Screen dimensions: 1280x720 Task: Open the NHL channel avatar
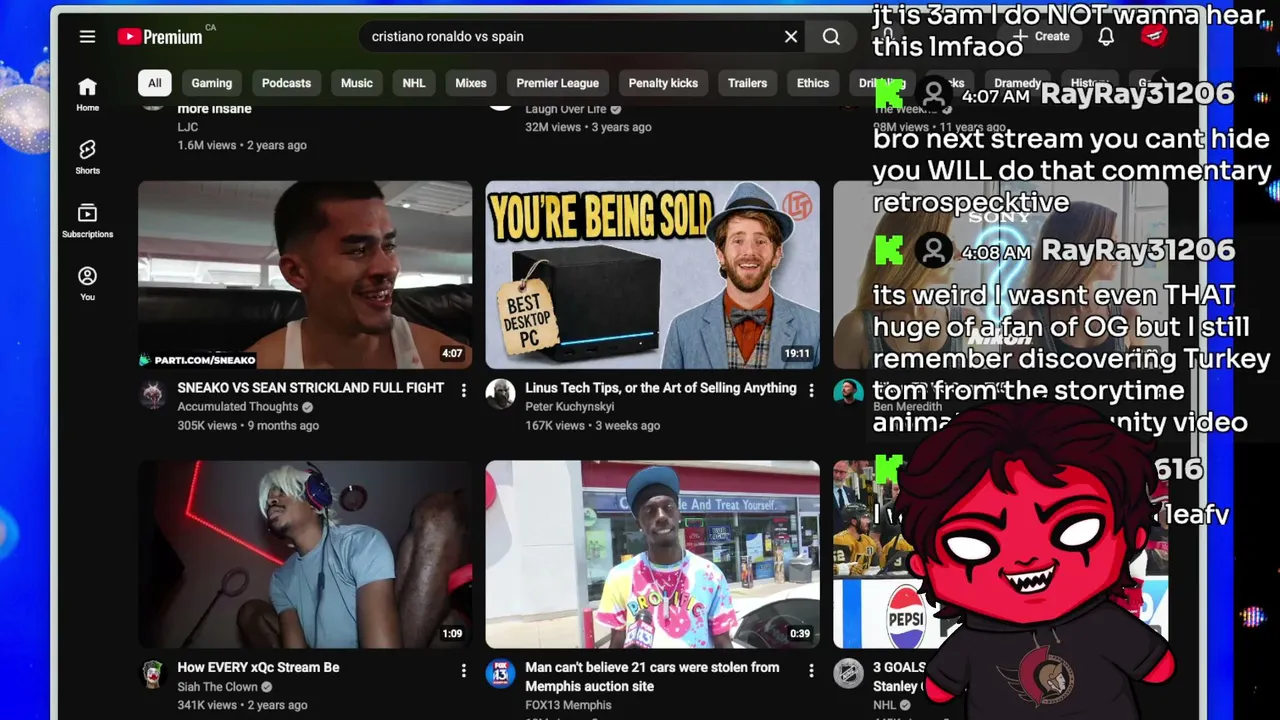848,674
